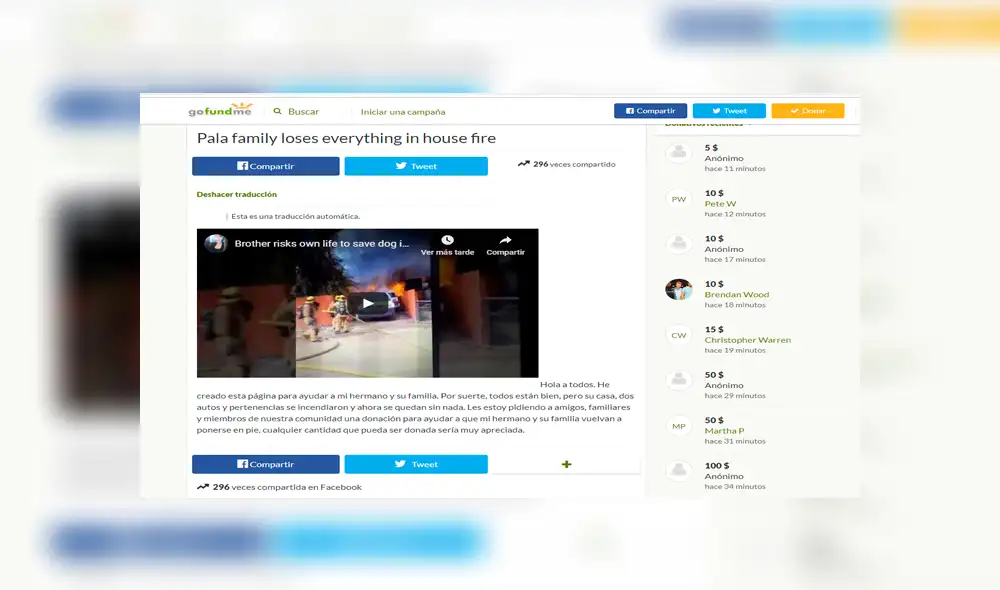Click the 296 shares trending arrow icon
The width and height of the screenshot is (1000, 590).
[x=522, y=164]
